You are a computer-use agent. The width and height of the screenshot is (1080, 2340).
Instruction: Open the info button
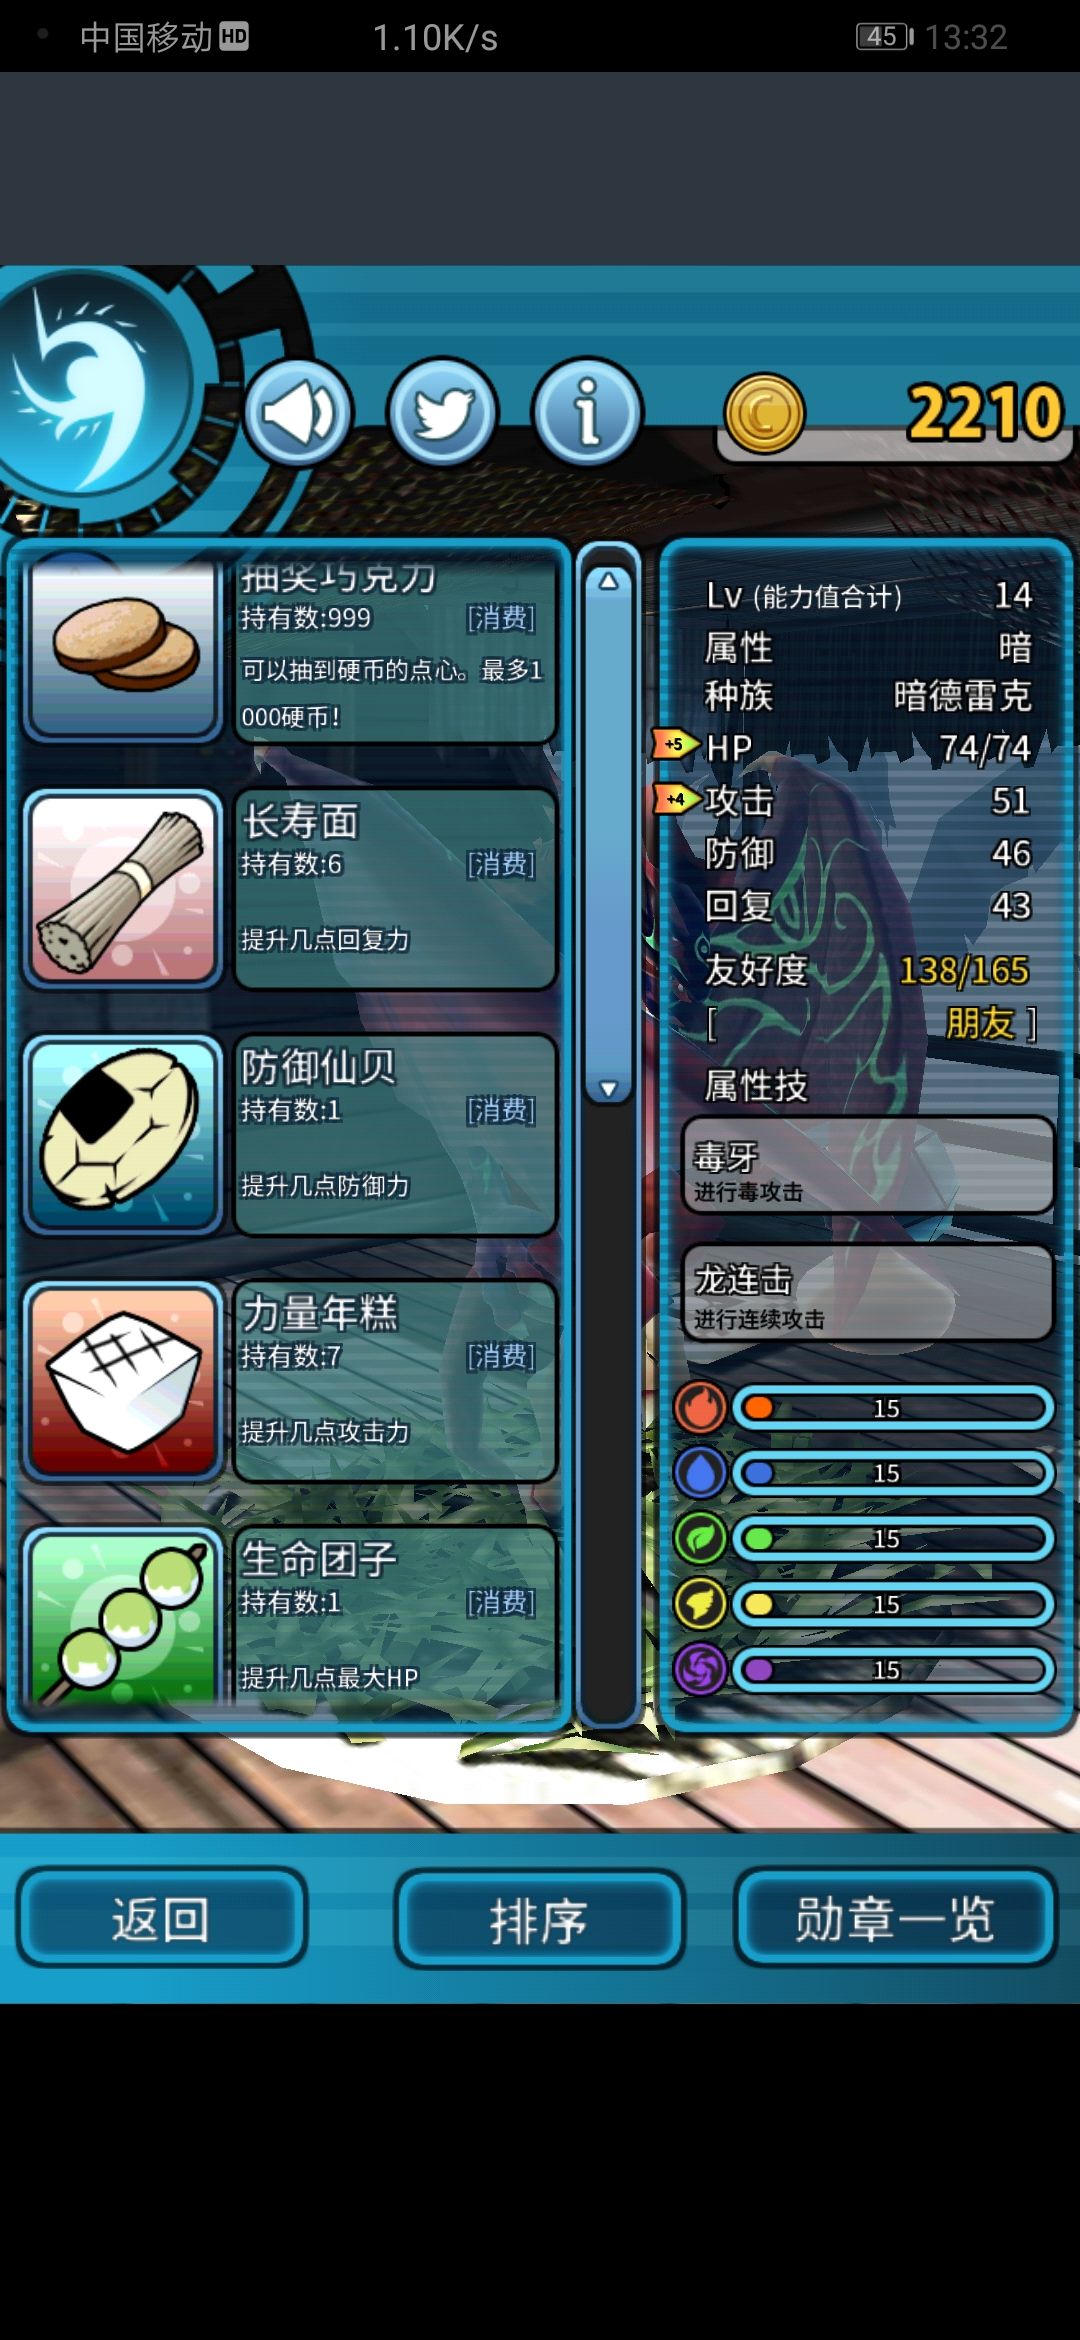(x=588, y=412)
